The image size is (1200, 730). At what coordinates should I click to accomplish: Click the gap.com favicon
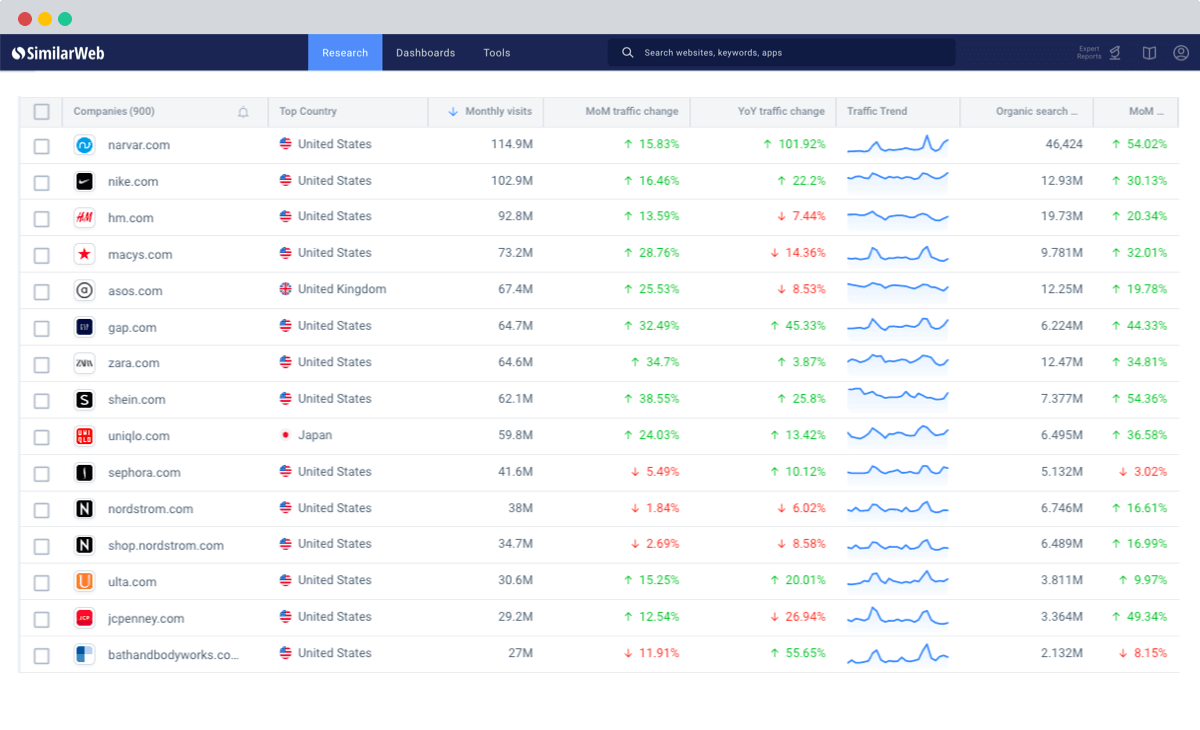[x=85, y=327]
